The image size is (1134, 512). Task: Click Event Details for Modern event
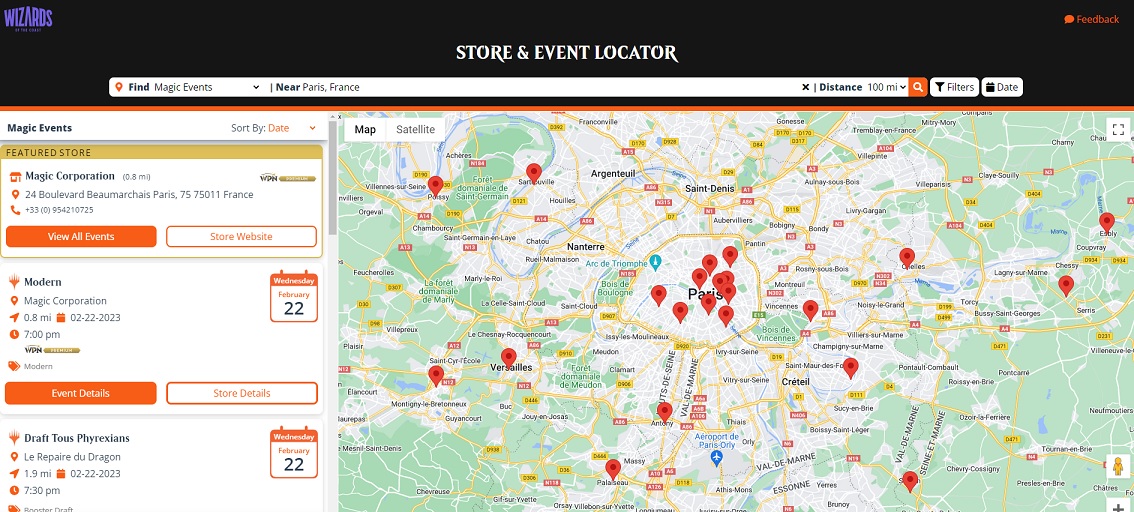click(x=81, y=393)
